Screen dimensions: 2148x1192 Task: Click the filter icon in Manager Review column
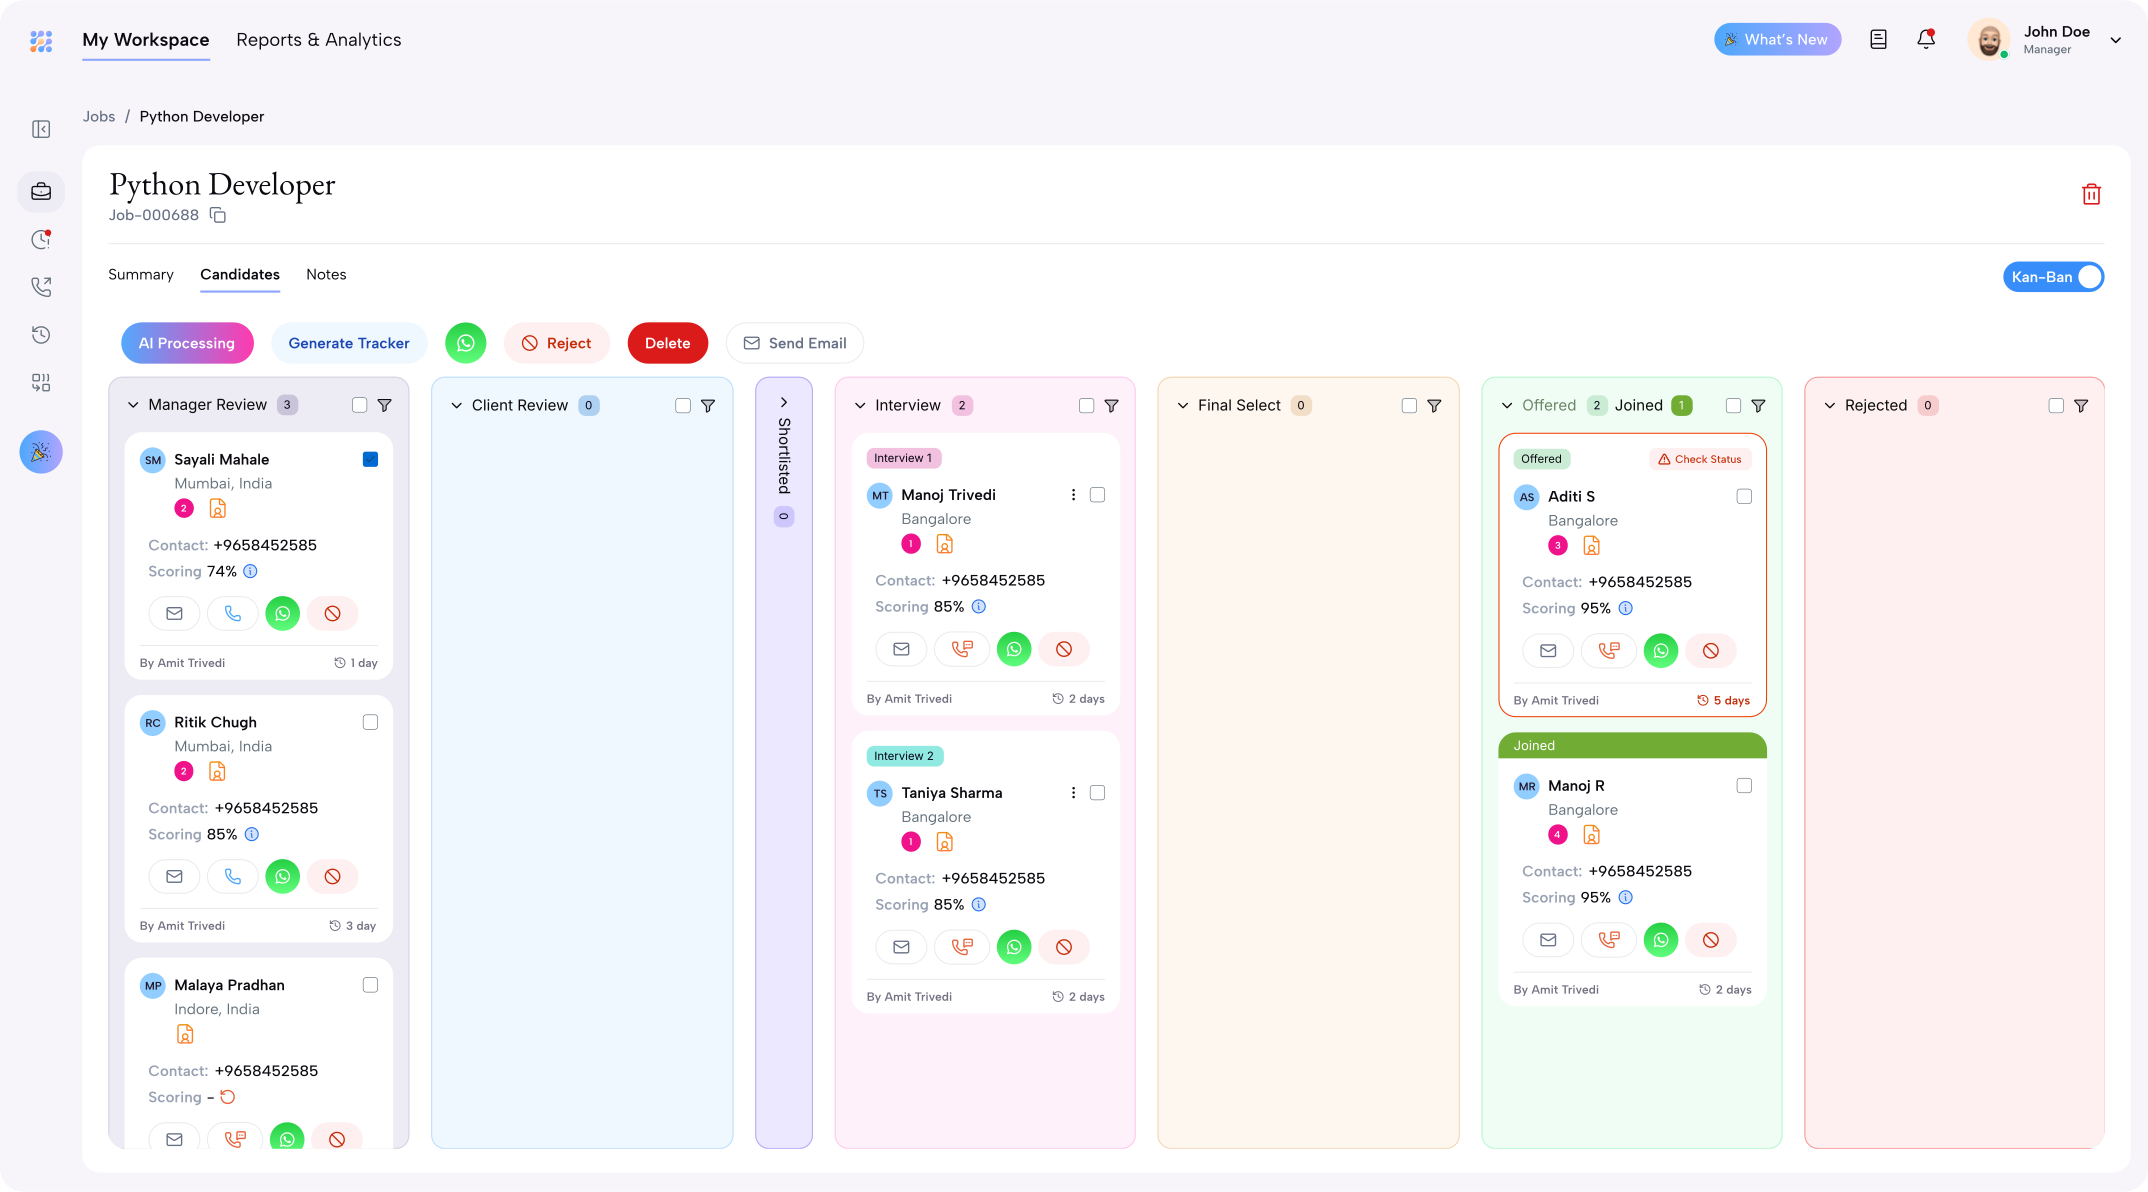384,405
